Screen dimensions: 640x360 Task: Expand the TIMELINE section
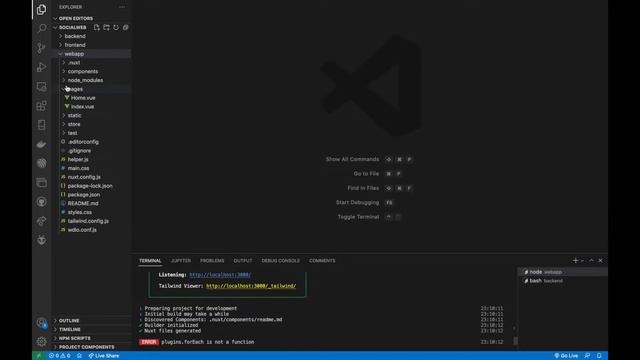[x=69, y=329]
